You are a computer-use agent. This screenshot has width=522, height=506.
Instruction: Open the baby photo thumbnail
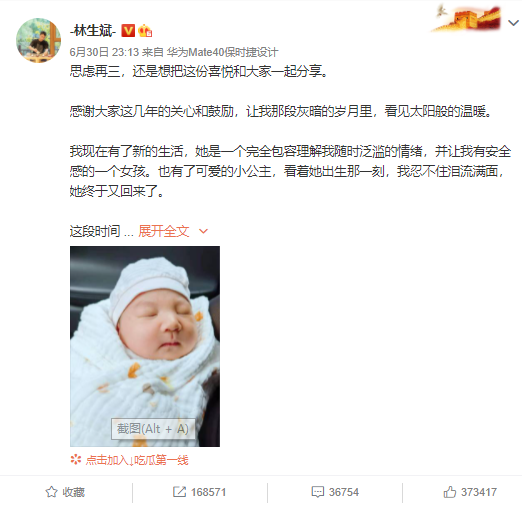click(x=145, y=346)
